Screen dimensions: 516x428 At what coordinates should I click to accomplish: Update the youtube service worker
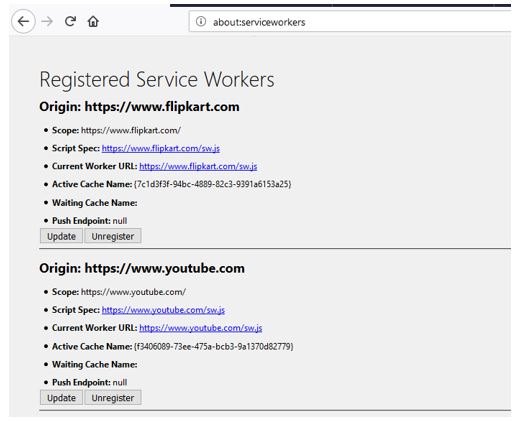coord(61,398)
